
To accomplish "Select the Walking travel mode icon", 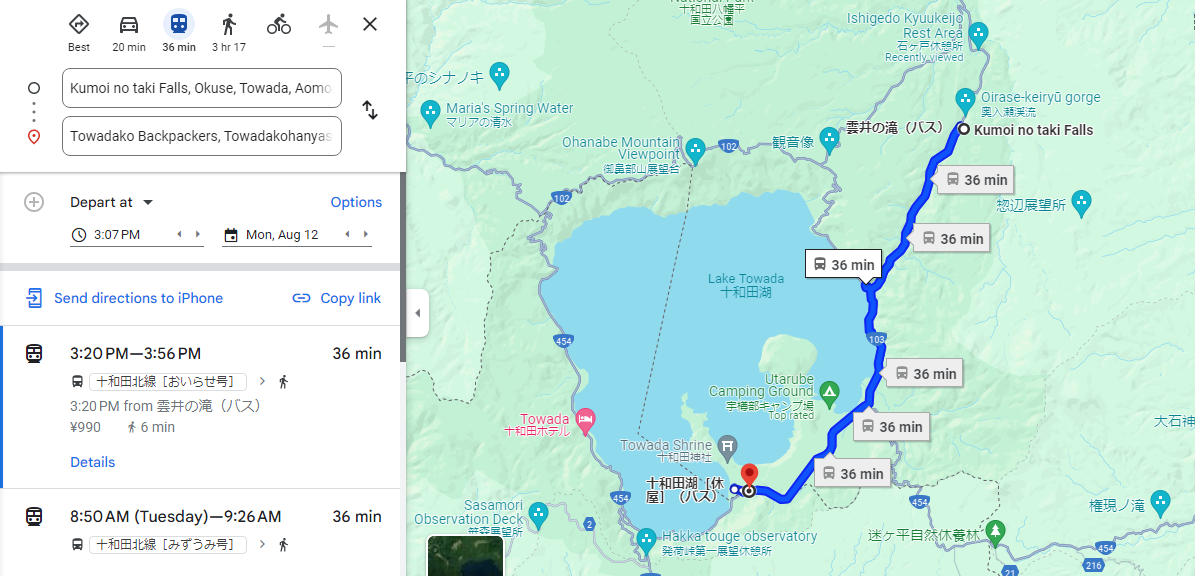I will [229, 24].
